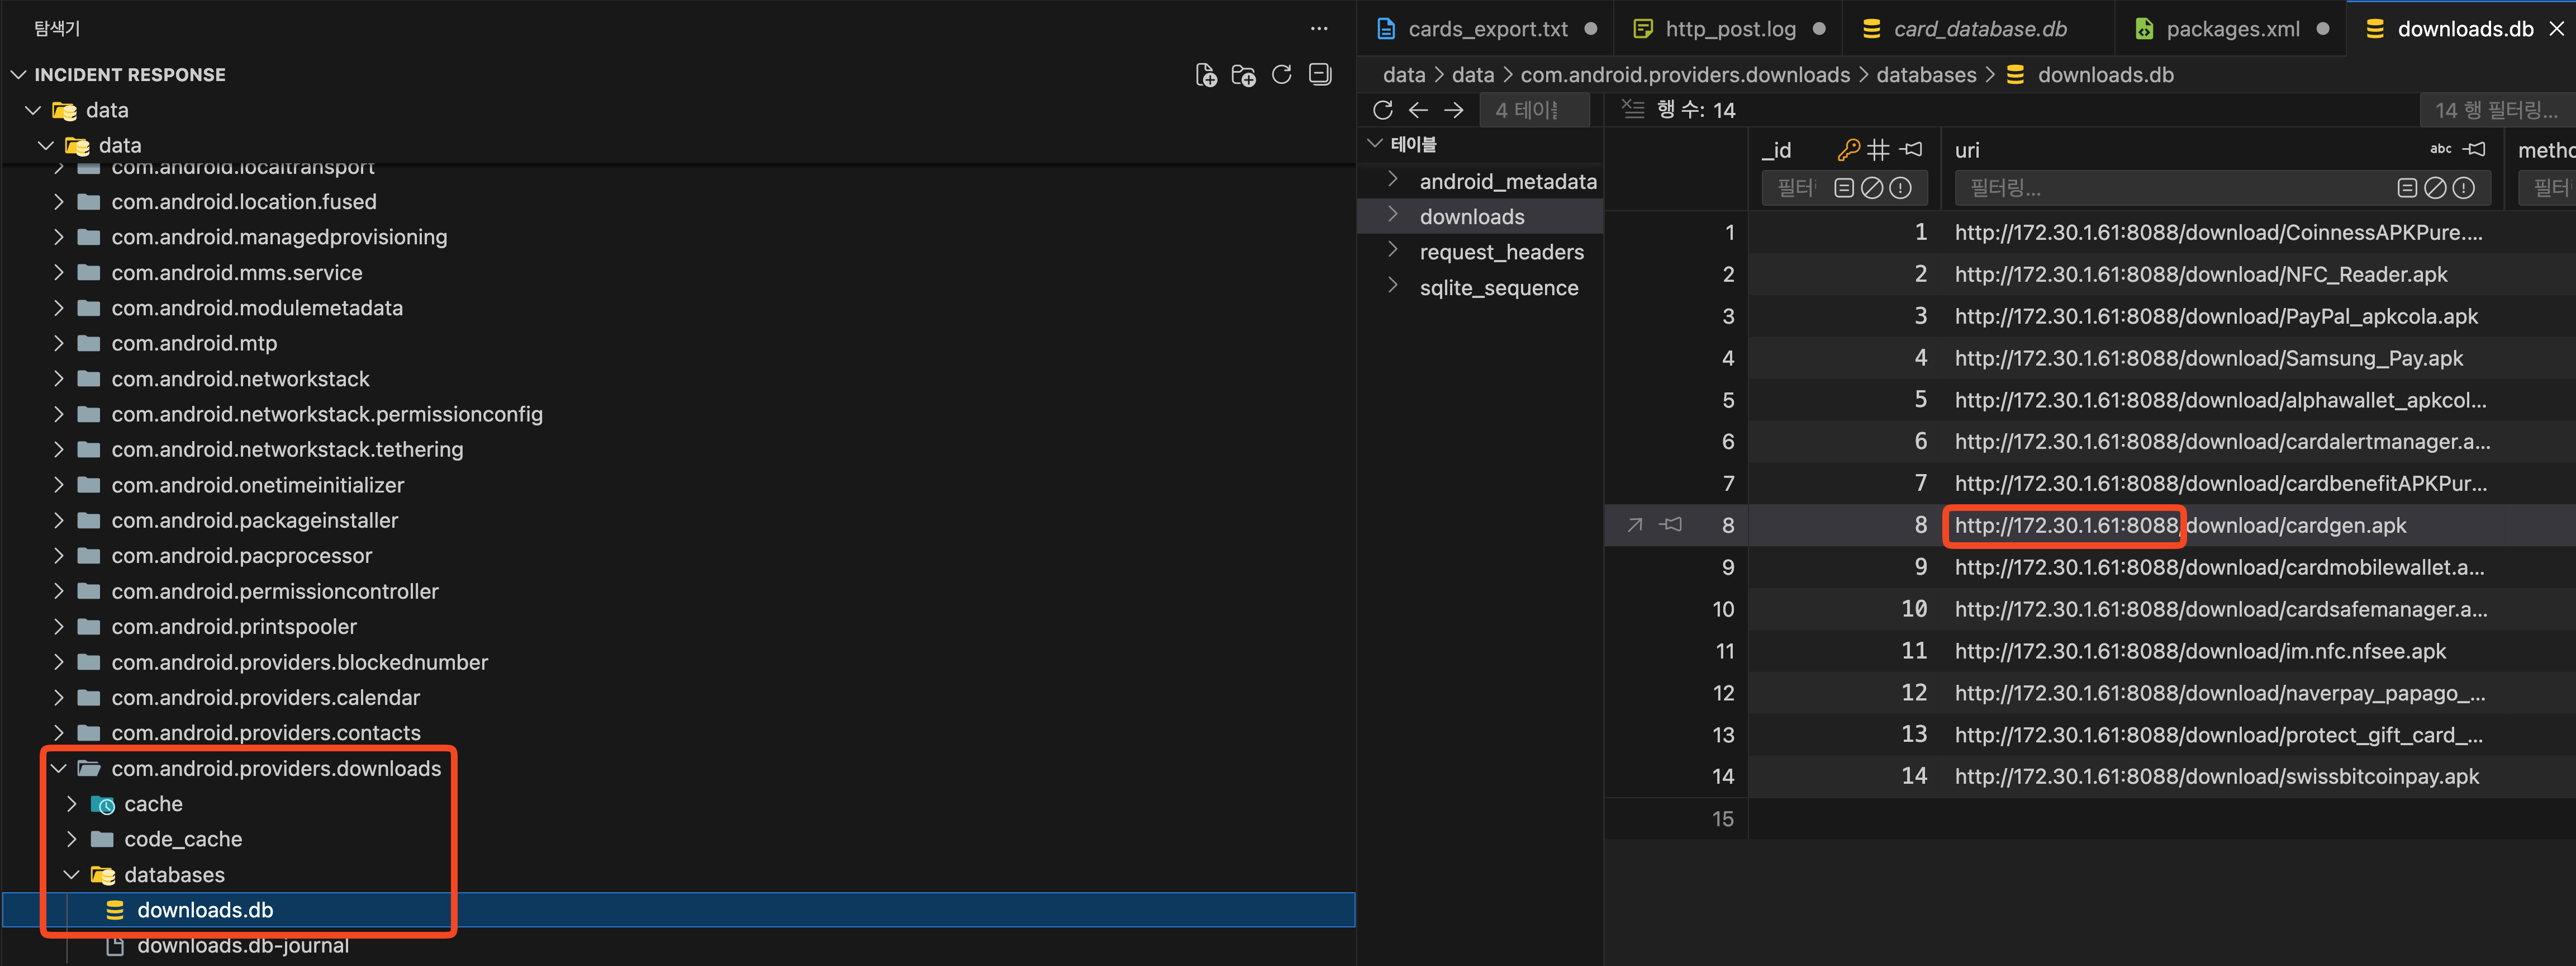This screenshot has width=2576, height=966.
Task: Collapse all folders in explorer
Action: [1319, 75]
